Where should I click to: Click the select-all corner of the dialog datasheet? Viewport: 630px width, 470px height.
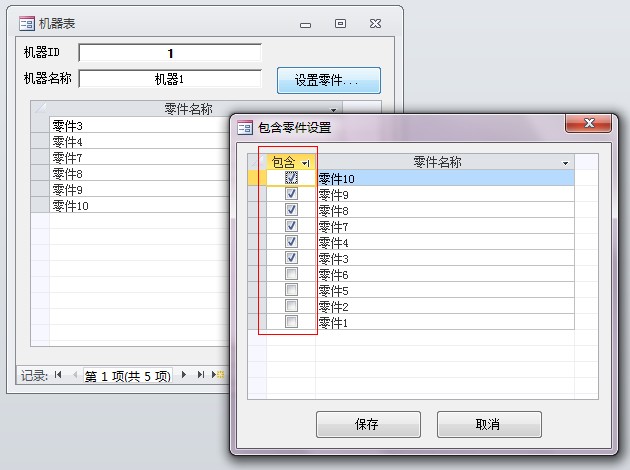tap(257, 162)
